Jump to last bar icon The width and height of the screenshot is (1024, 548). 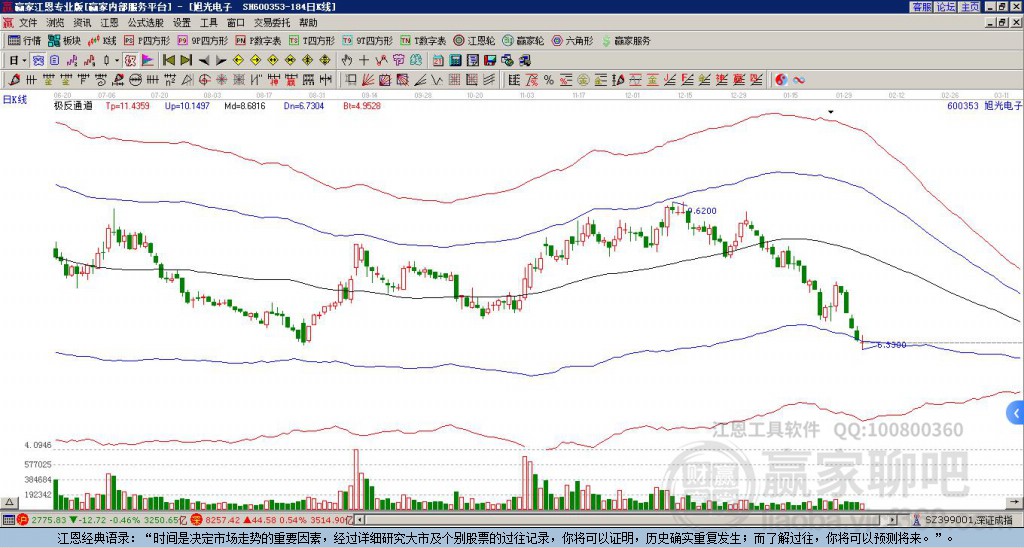click(185, 61)
